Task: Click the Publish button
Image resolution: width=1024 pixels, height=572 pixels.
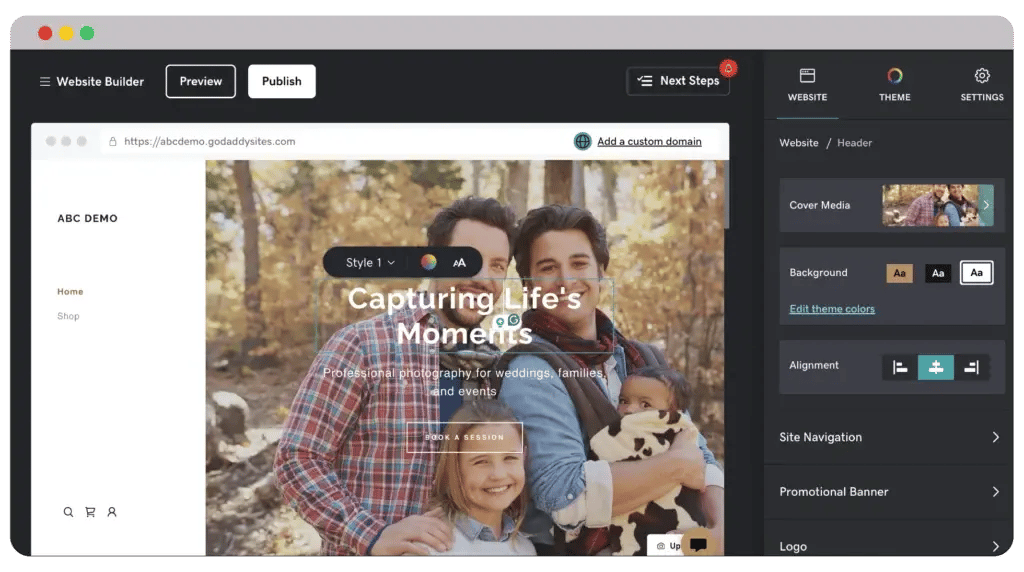Action: click(x=281, y=82)
